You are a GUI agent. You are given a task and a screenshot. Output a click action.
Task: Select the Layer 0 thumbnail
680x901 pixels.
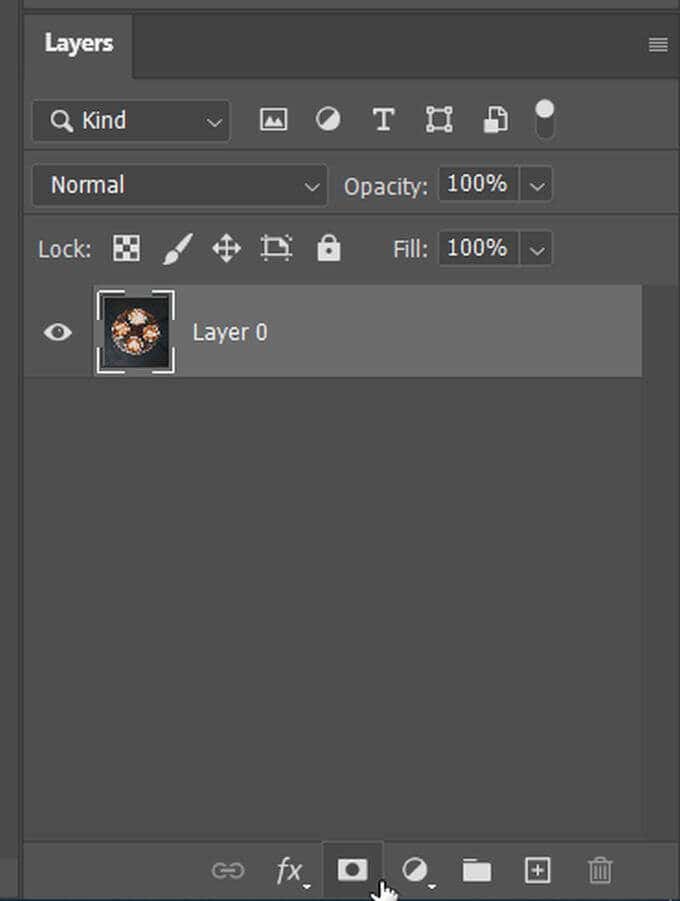[136, 332]
